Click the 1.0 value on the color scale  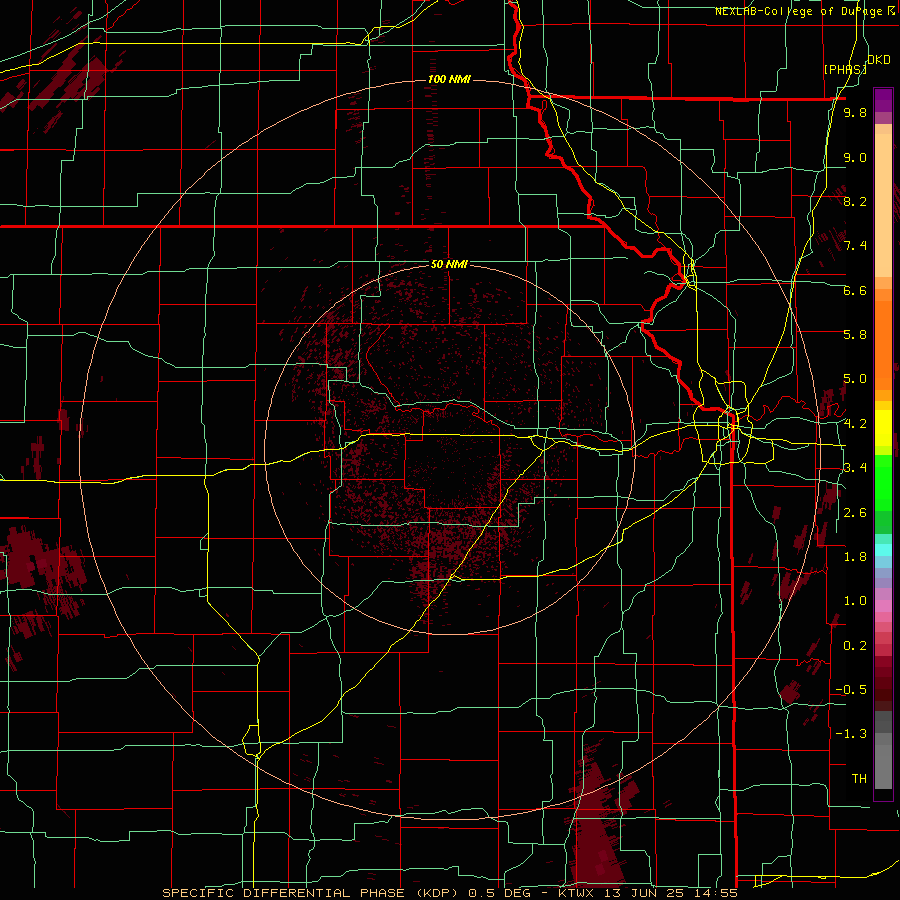(855, 601)
